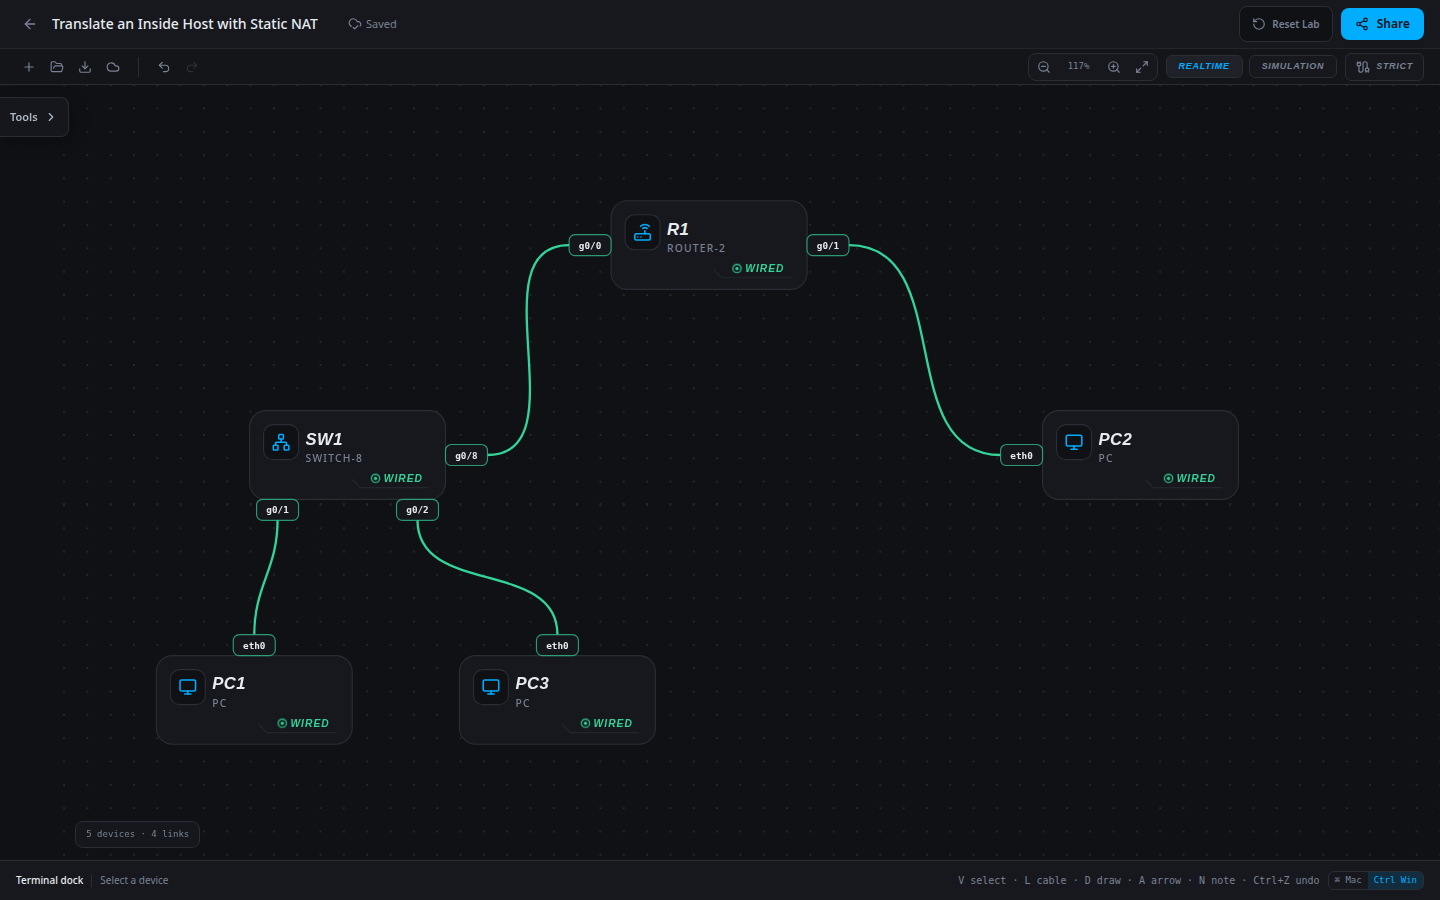Click the PC2 monitor icon
The height and width of the screenshot is (900, 1440).
[x=1074, y=442]
